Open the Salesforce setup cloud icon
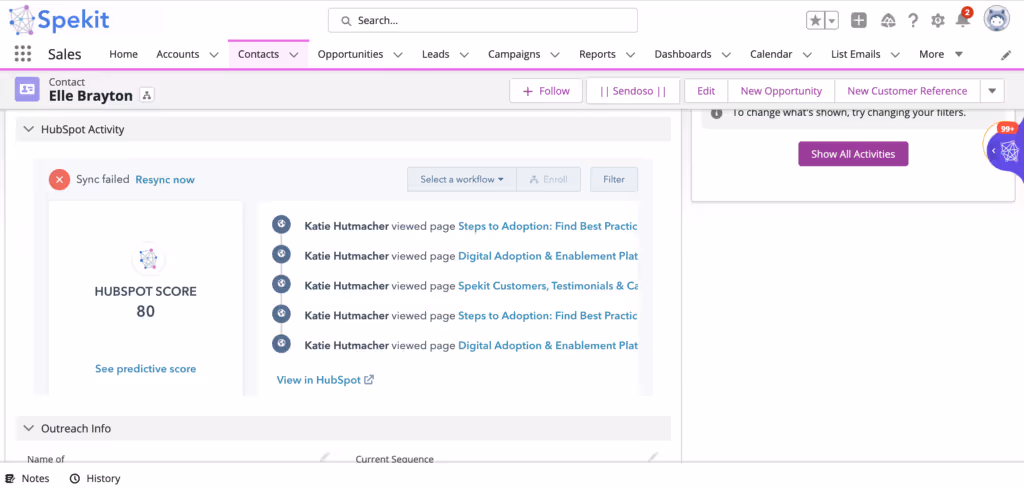Screen dimensions: 1024x489 pyautogui.click(x=888, y=20)
